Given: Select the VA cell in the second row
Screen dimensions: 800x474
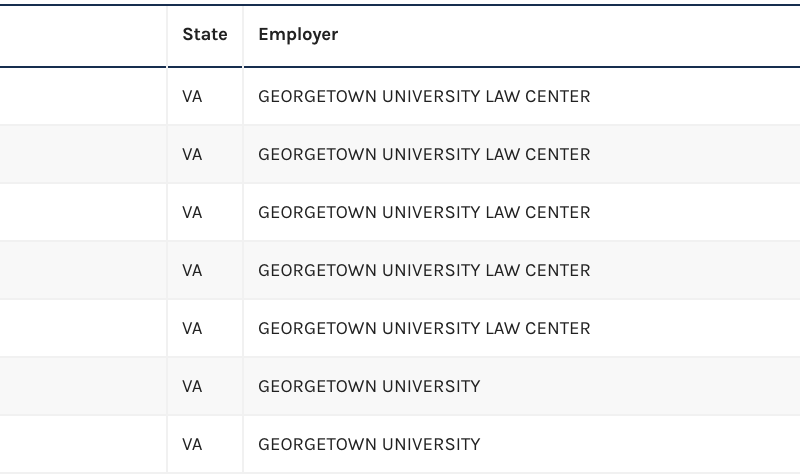Looking at the screenshot, I should (193, 155).
